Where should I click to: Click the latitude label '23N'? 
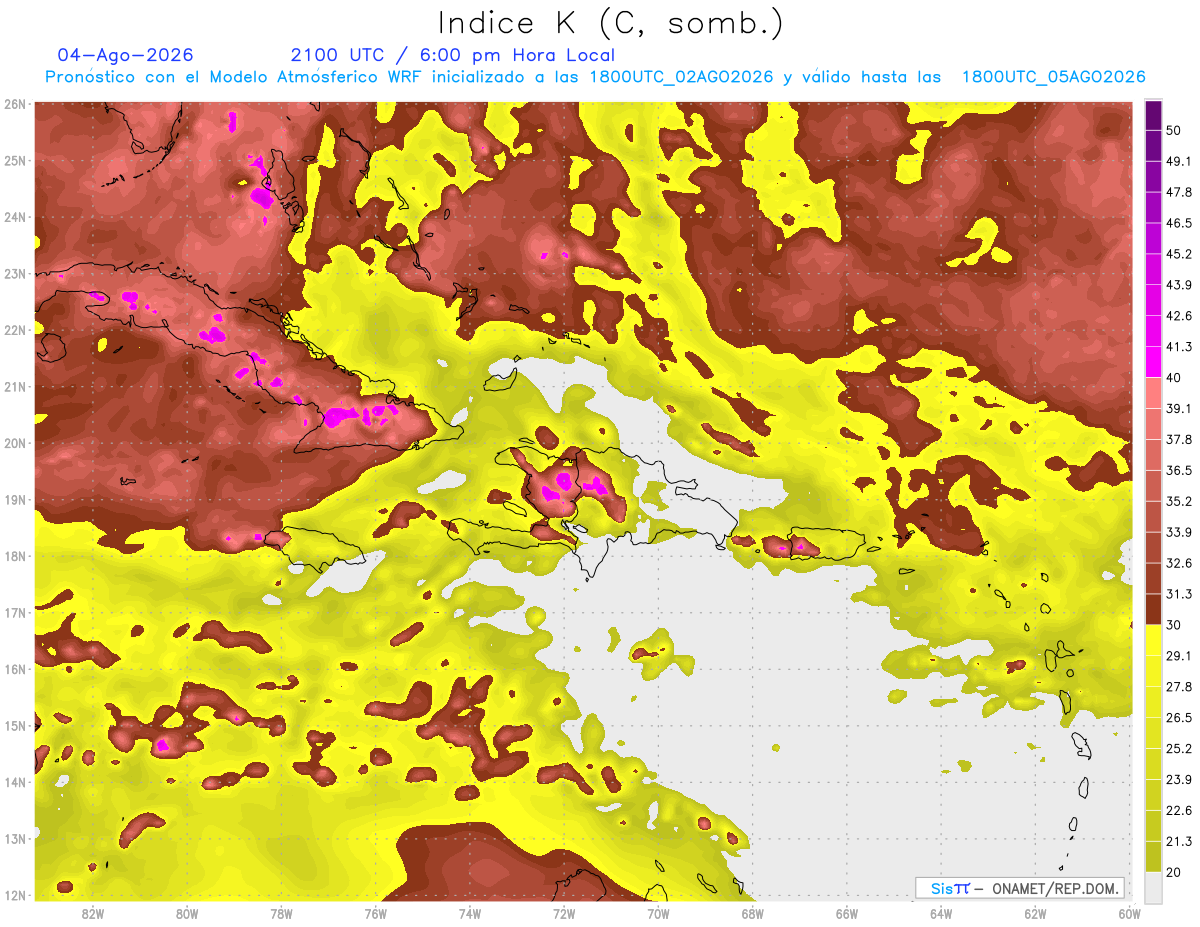[15, 273]
